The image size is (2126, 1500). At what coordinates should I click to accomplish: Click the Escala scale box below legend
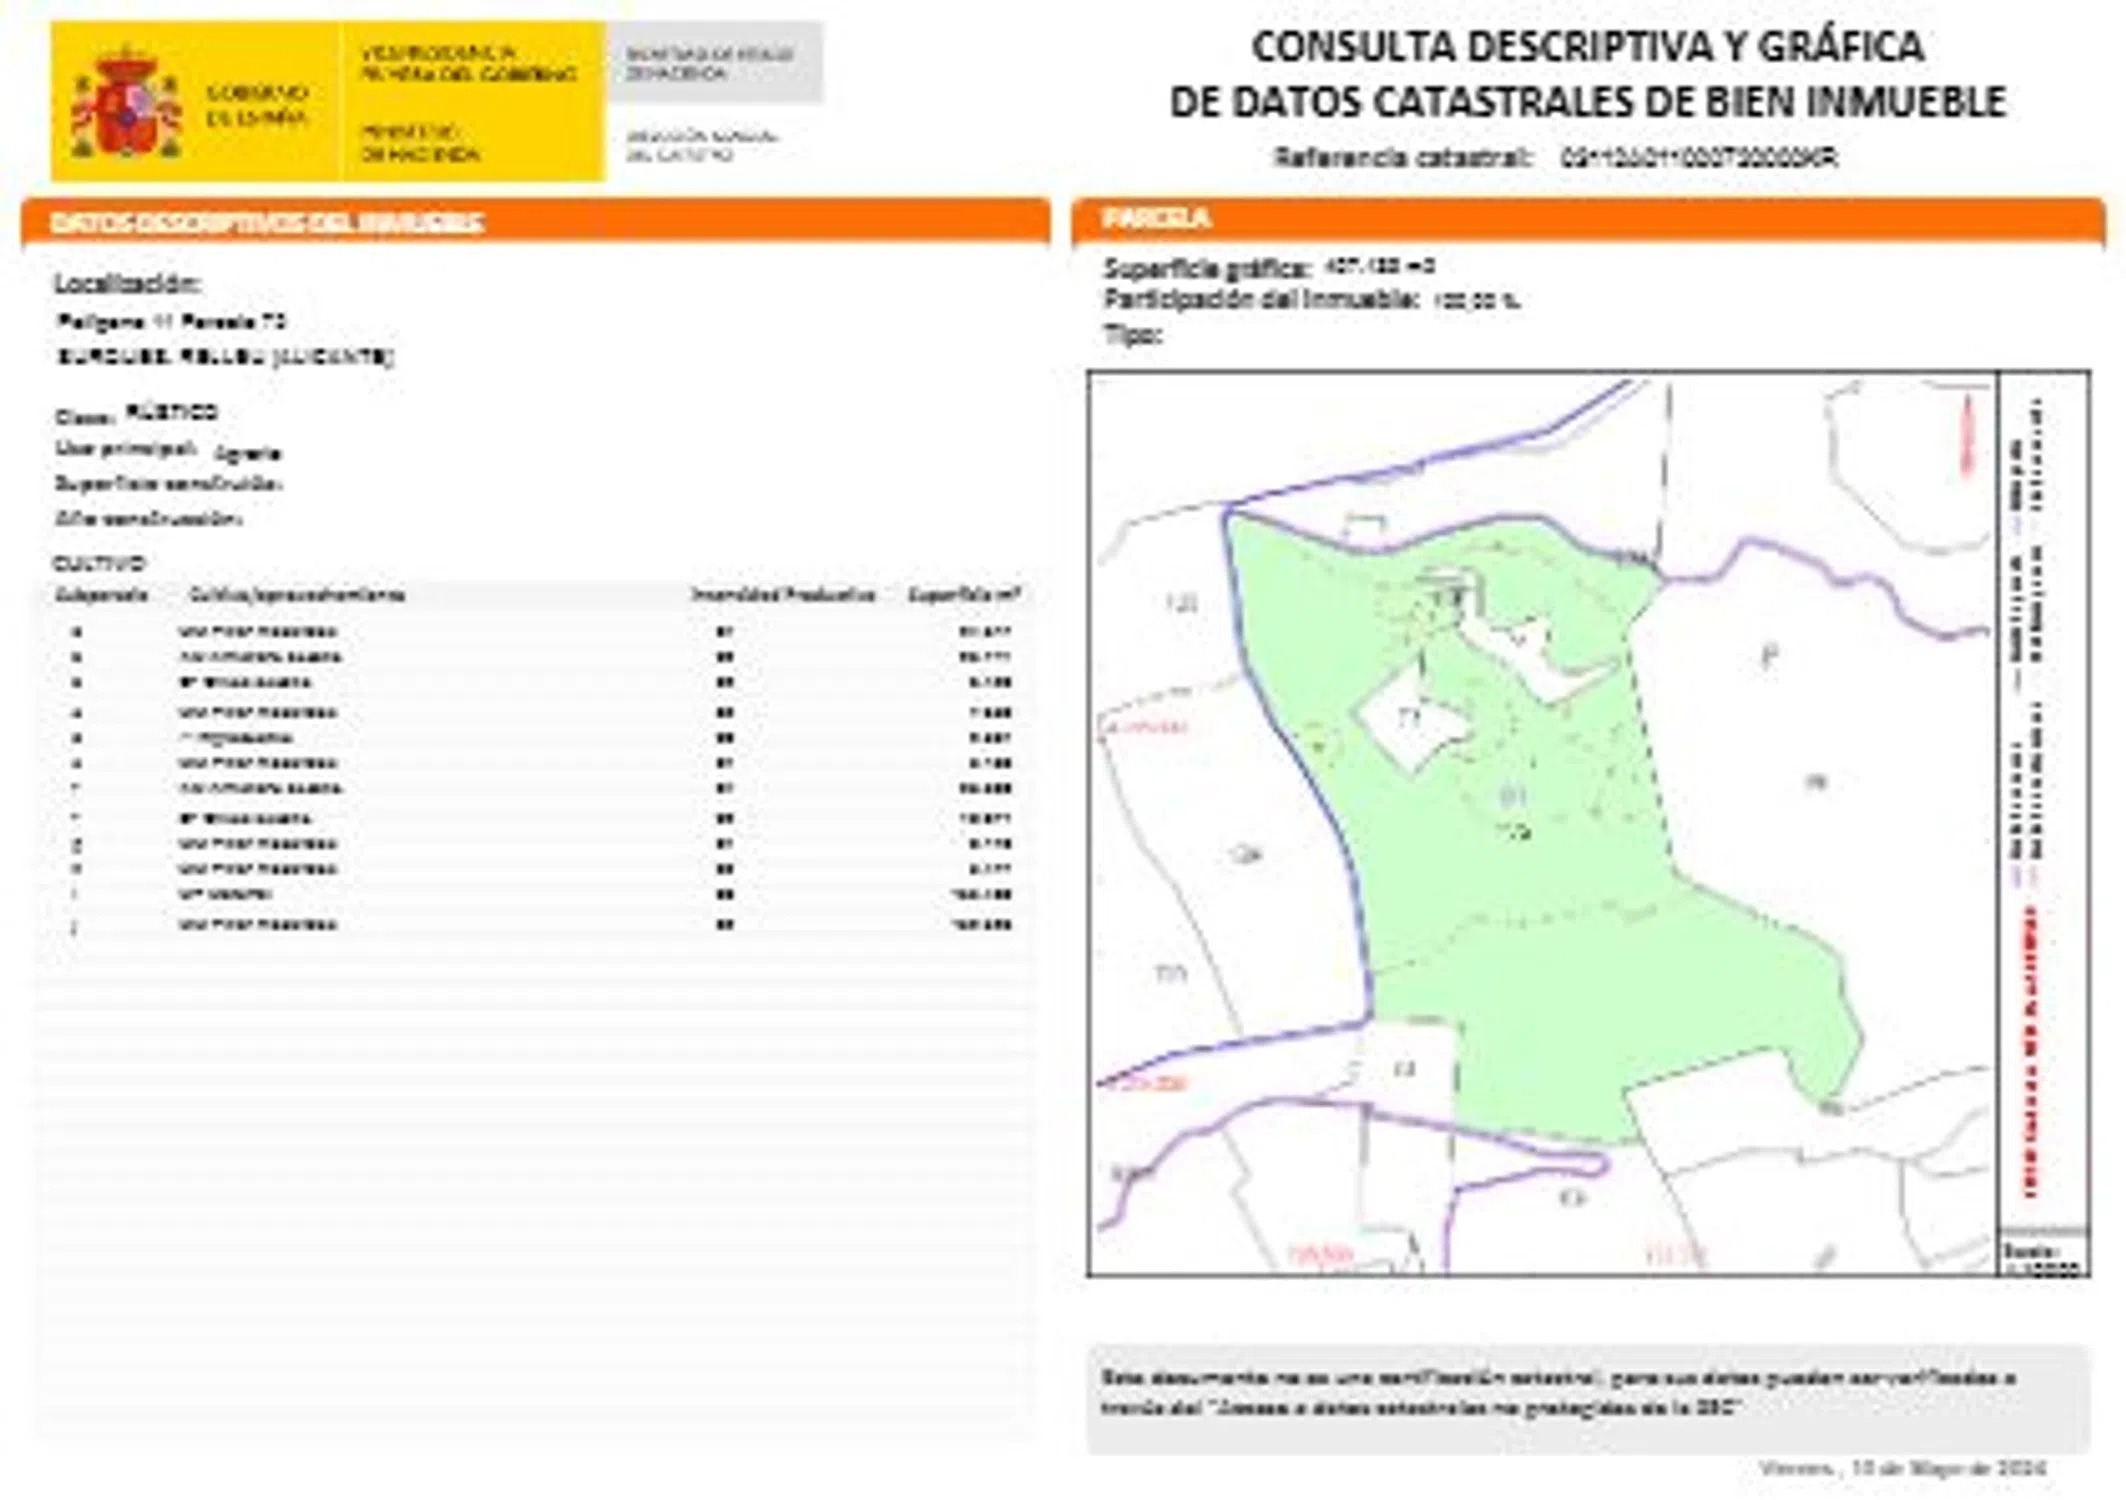[2043, 1254]
